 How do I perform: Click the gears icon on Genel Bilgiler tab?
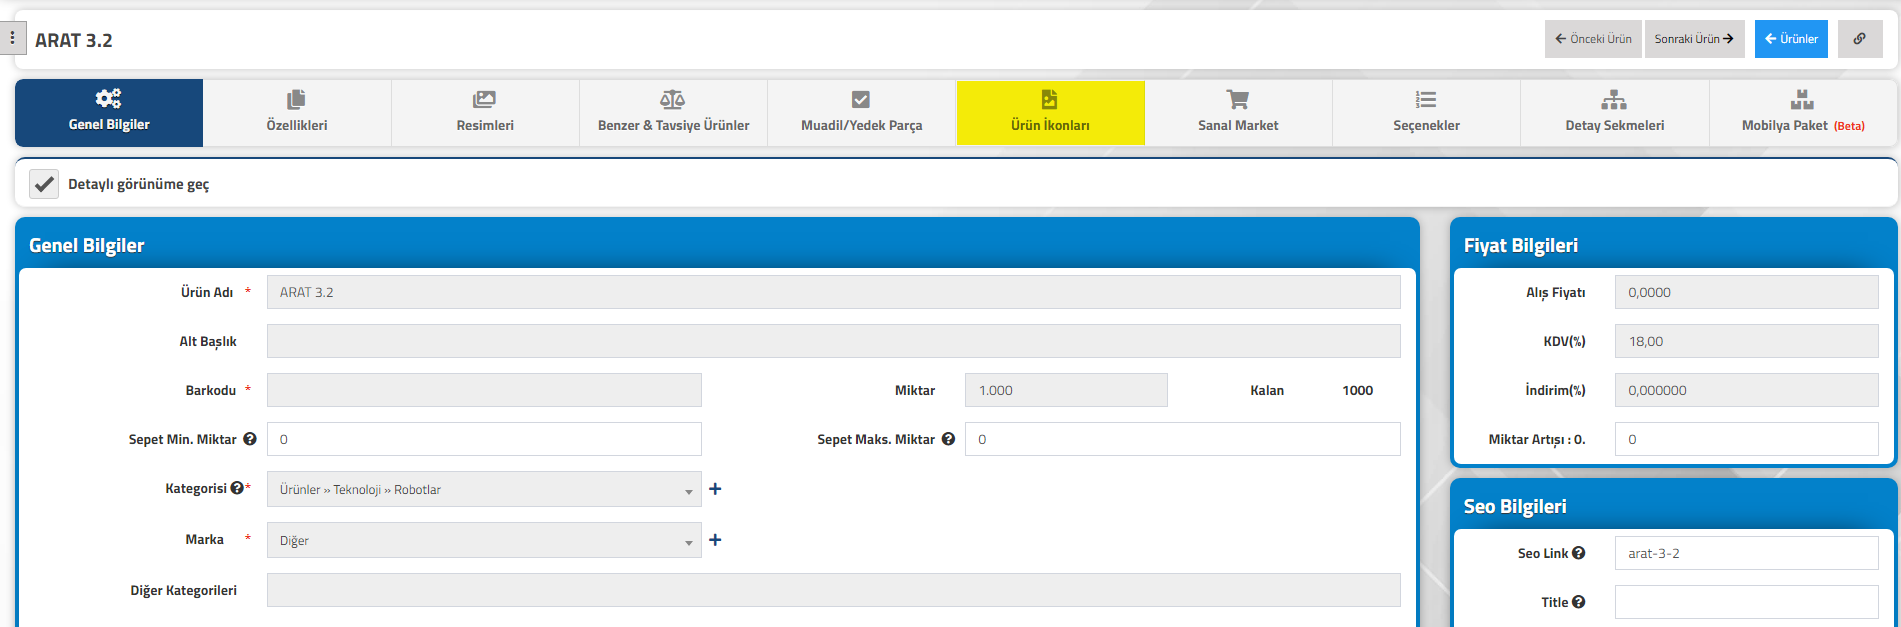tap(108, 98)
